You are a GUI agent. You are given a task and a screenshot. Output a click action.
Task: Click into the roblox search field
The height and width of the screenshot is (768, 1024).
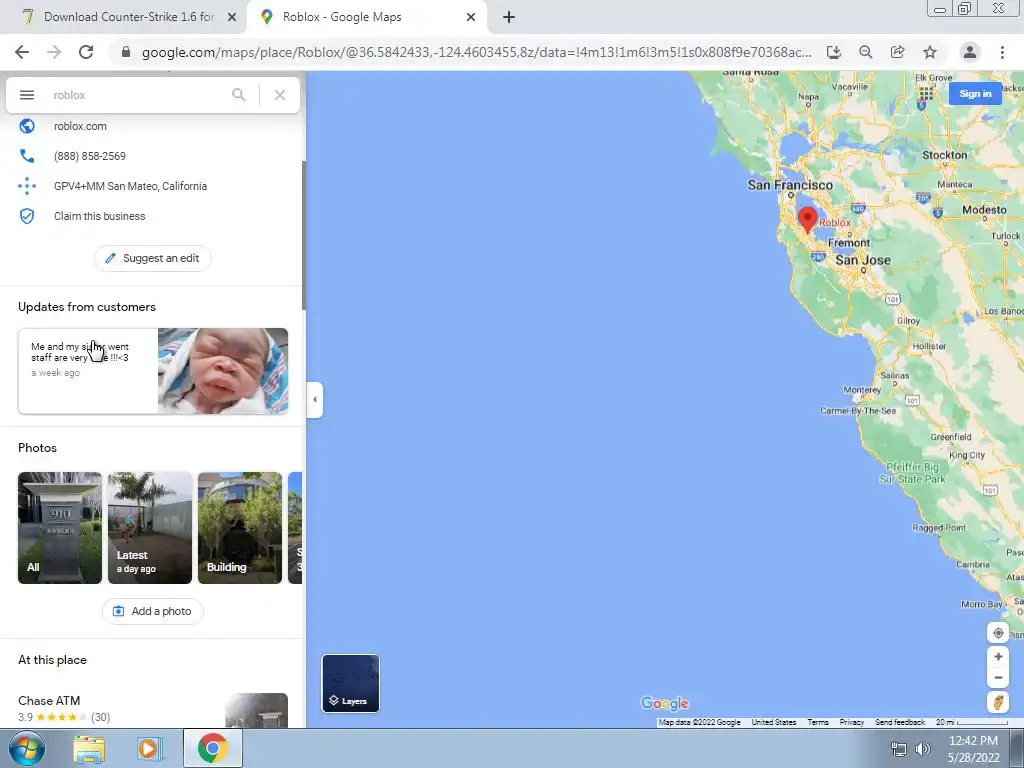click(137, 95)
